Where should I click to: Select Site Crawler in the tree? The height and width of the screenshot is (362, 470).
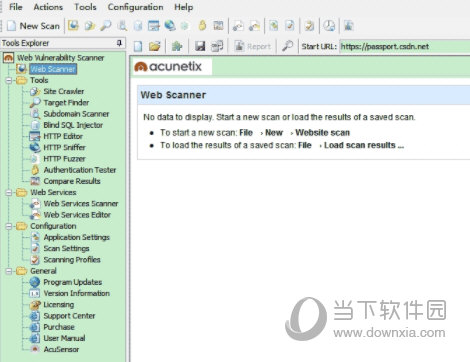[x=64, y=91]
